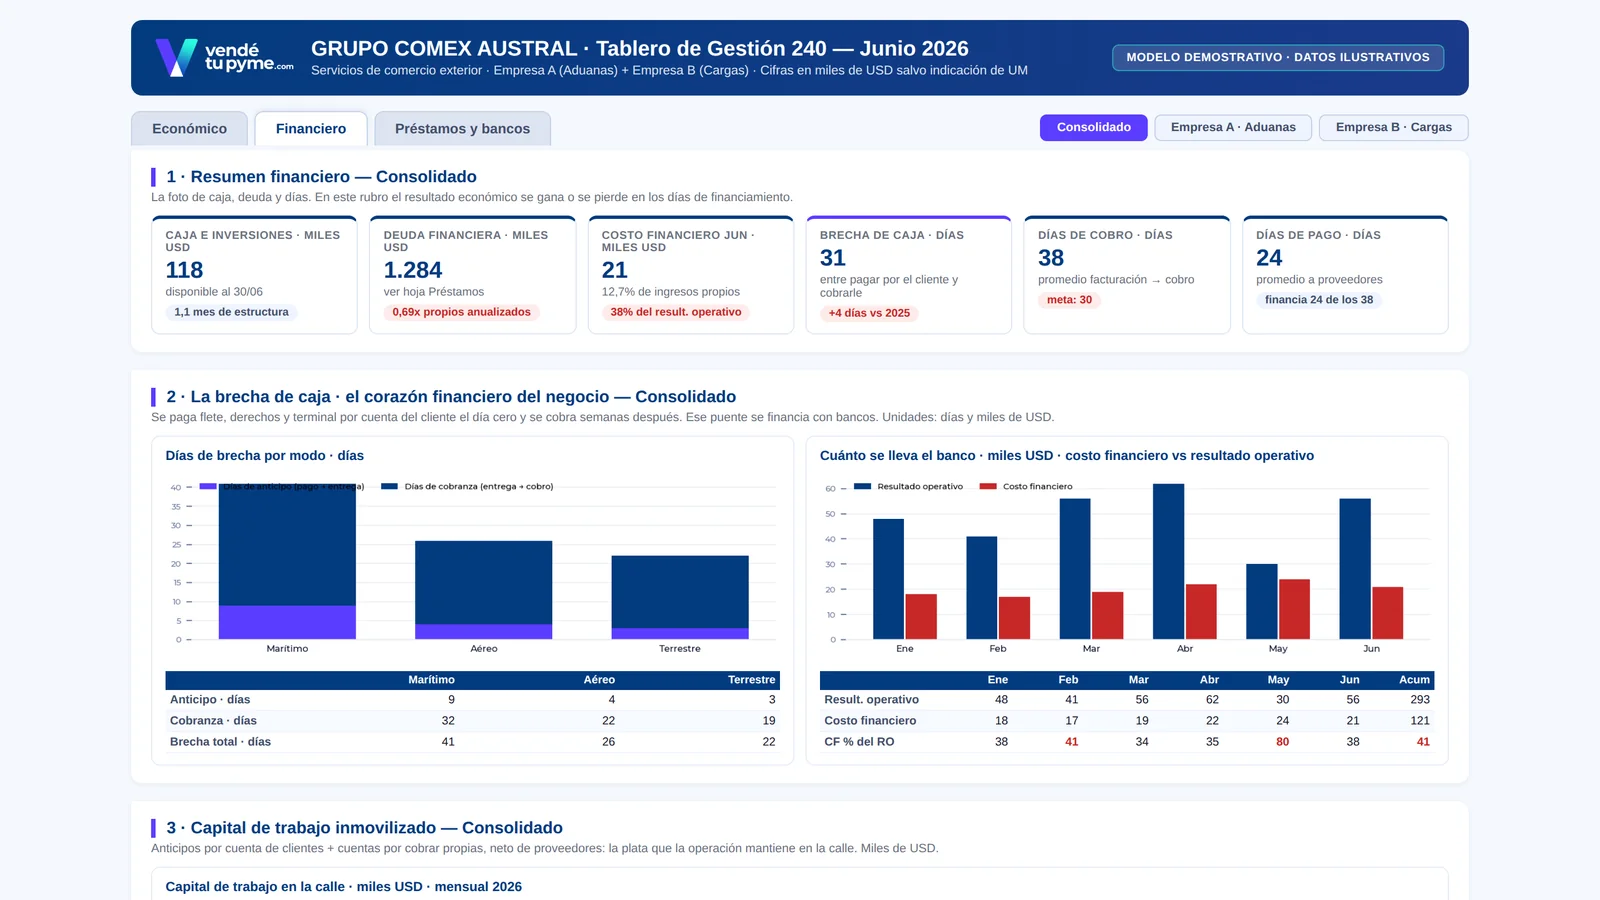Click the Terrestre bar's navy cobranza segment
Viewport: 1600px width, 900px height.
(680, 592)
